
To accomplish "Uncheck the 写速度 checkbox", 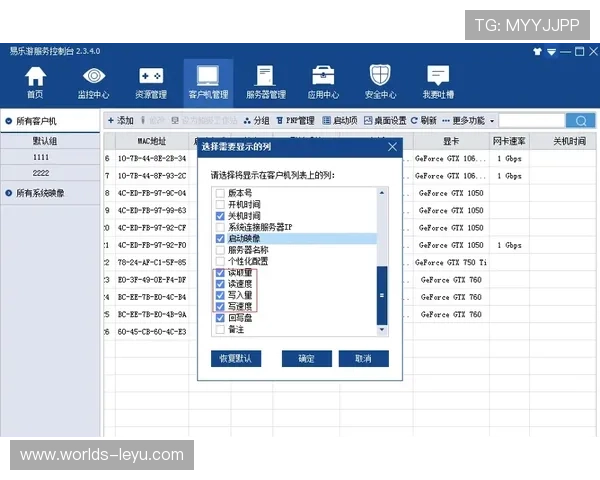I will [x=220, y=307].
